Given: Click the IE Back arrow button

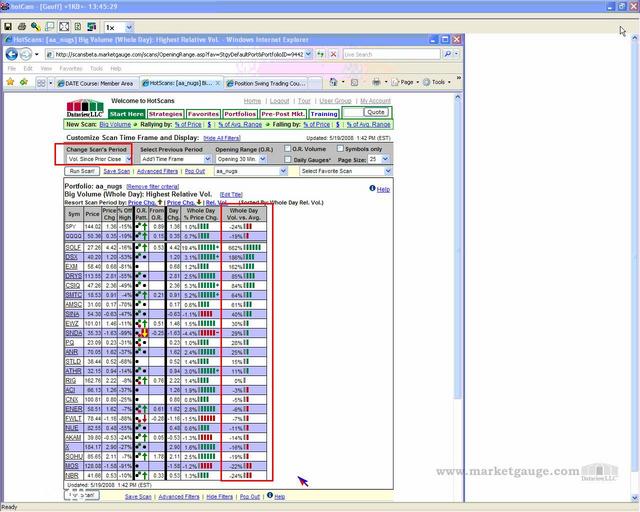Looking at the screenshot, I should click(12, 54).
